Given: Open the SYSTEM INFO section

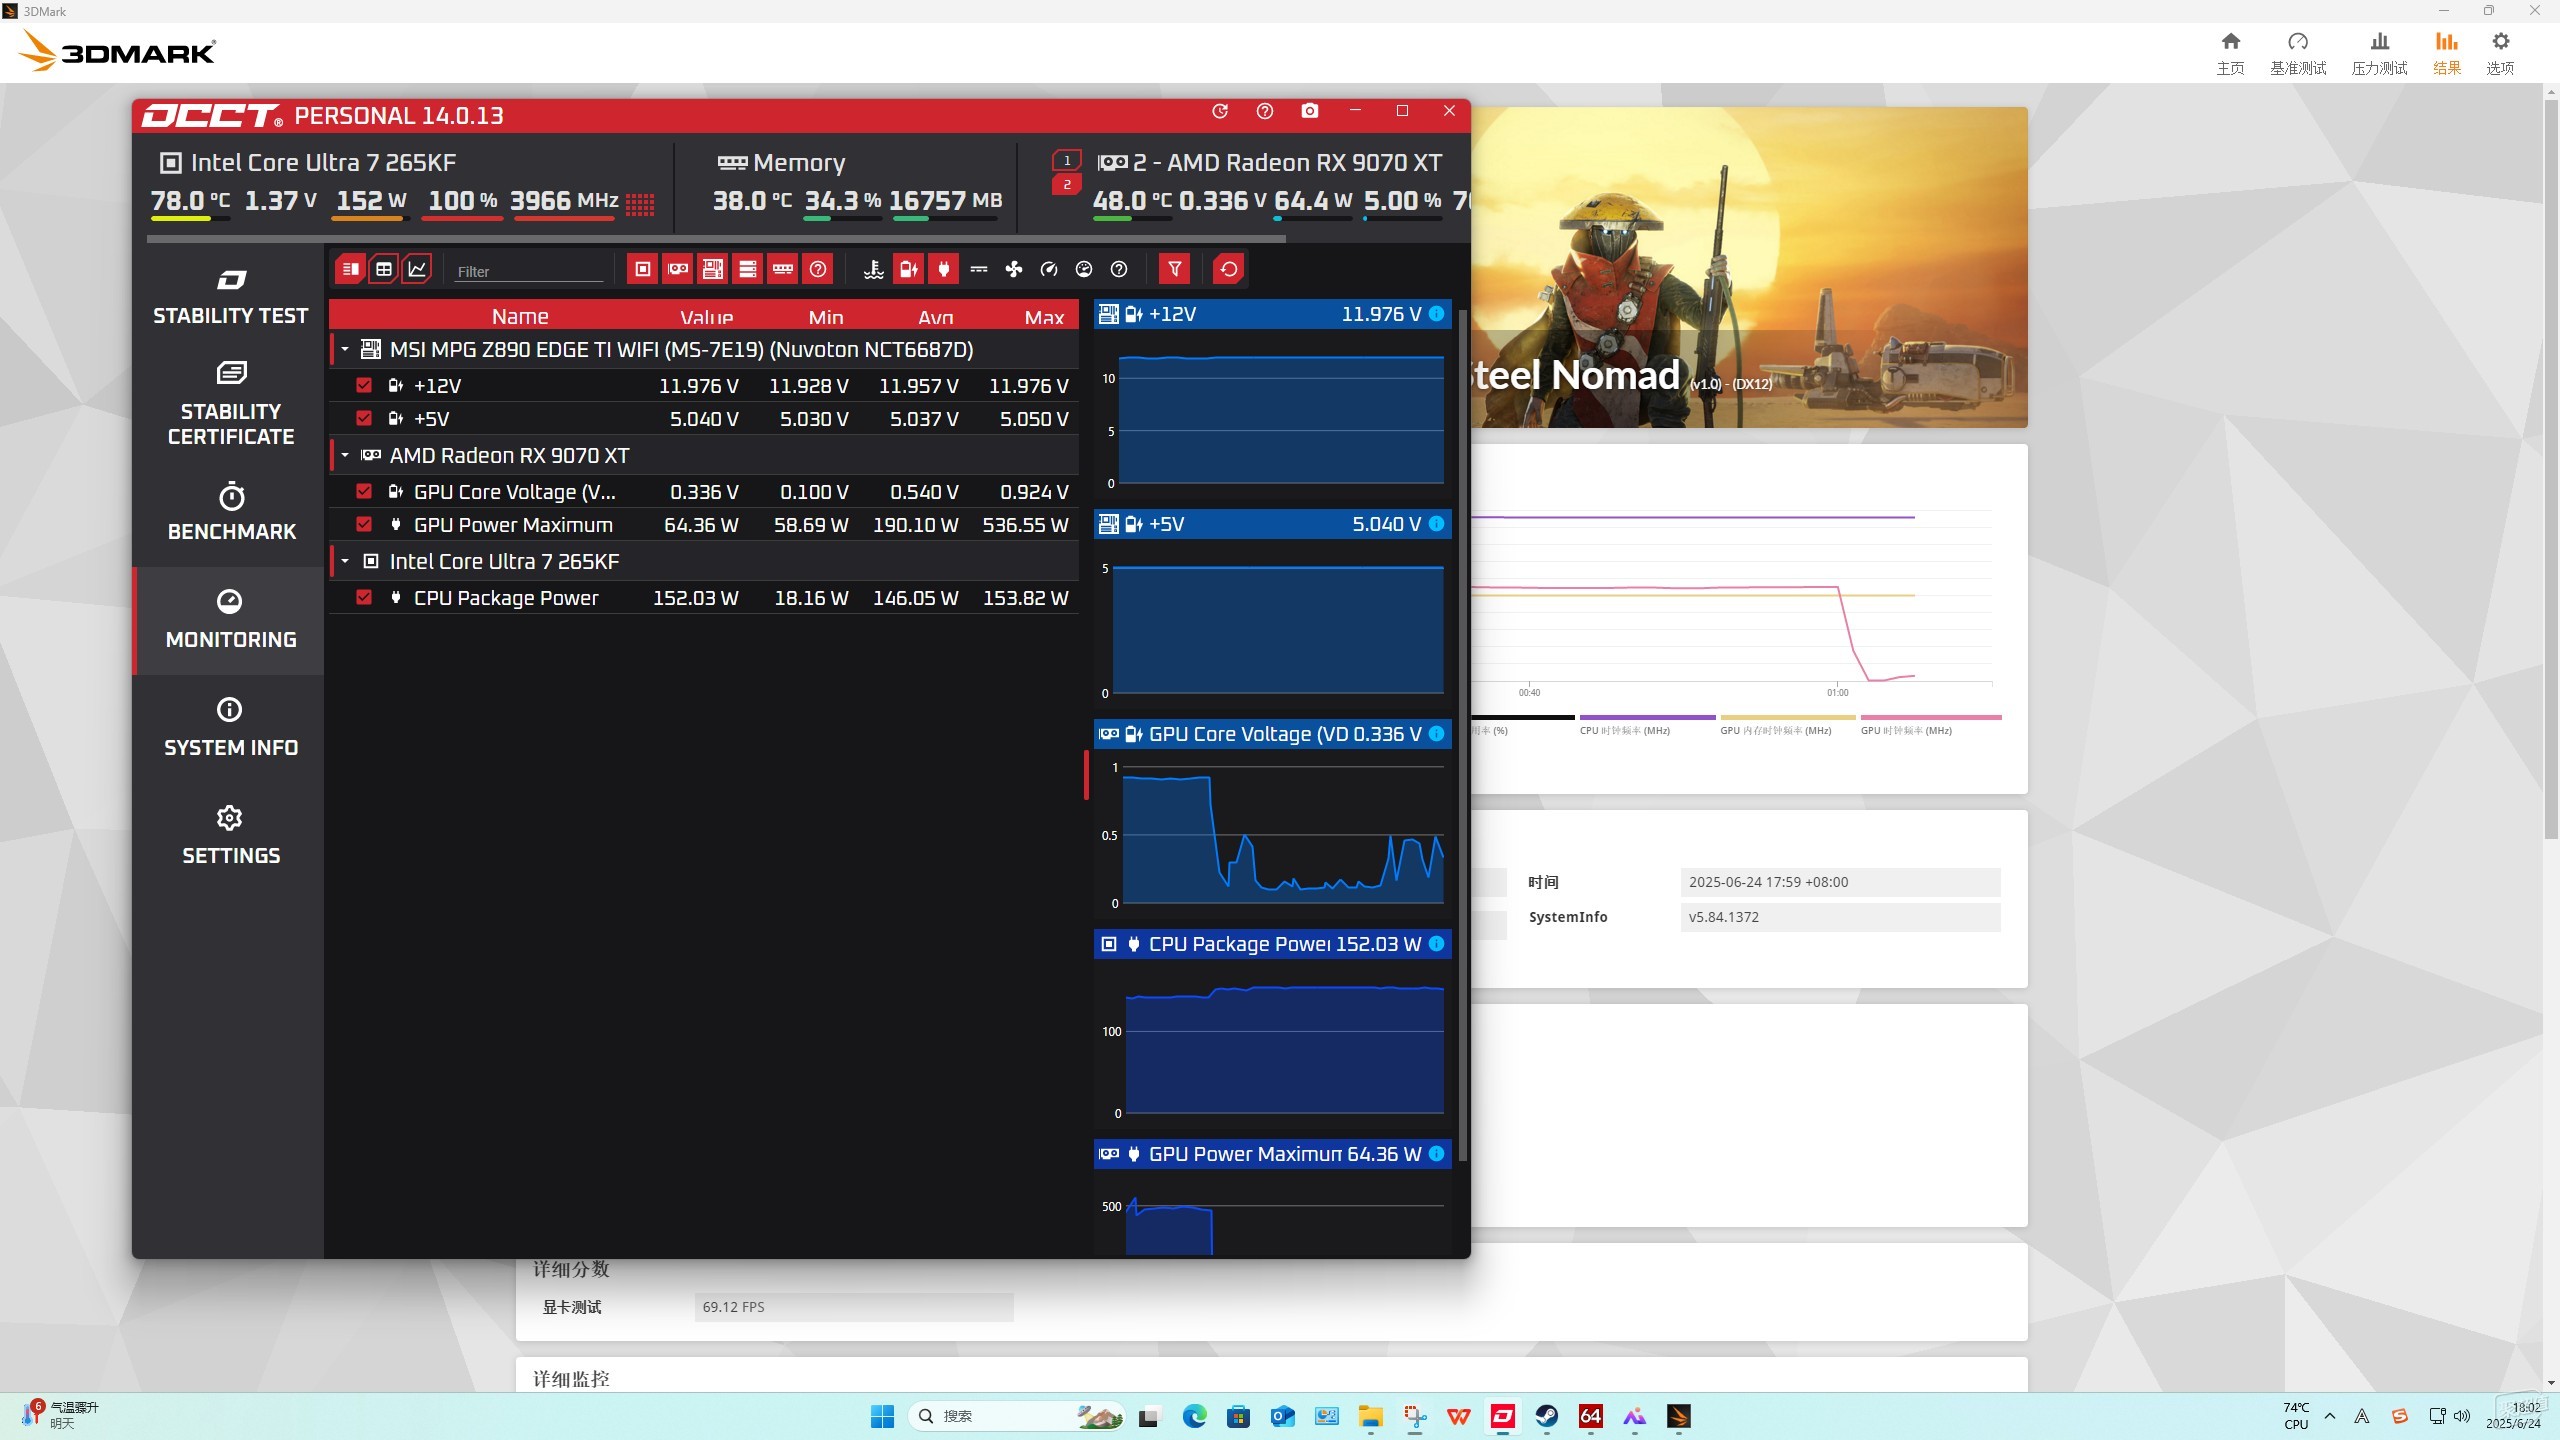Looking at the screenshot, I should coord(231,728).
